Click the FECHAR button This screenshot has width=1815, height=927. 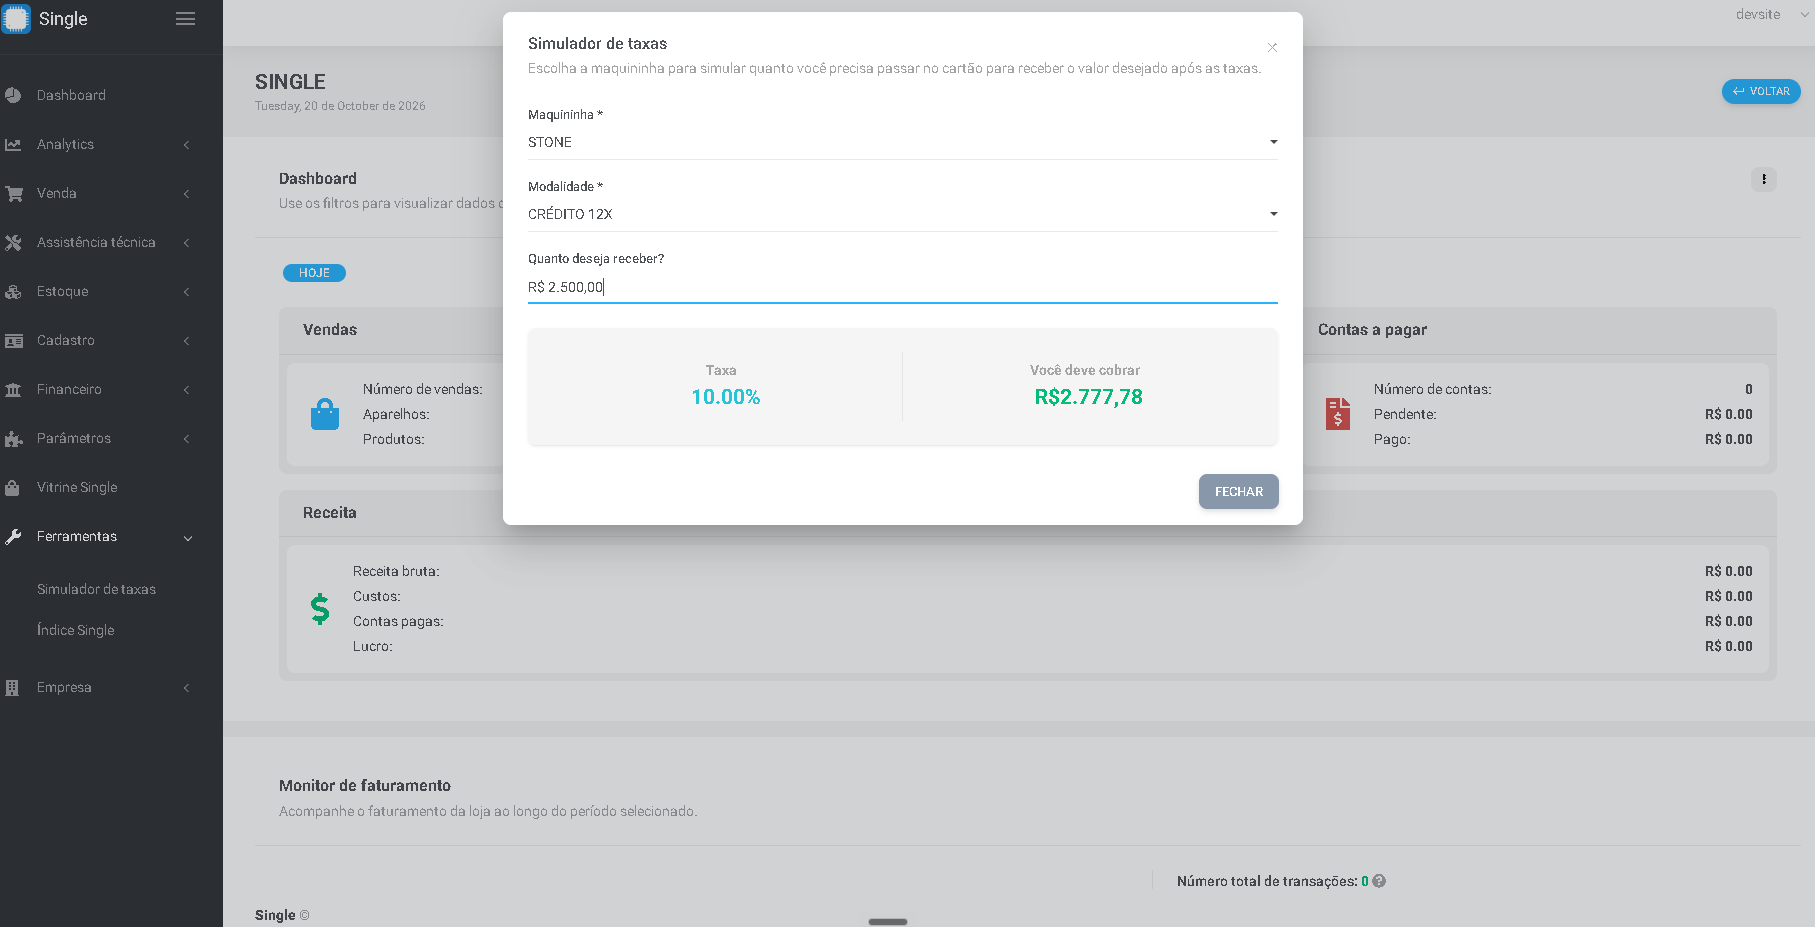coord(1238,491)
